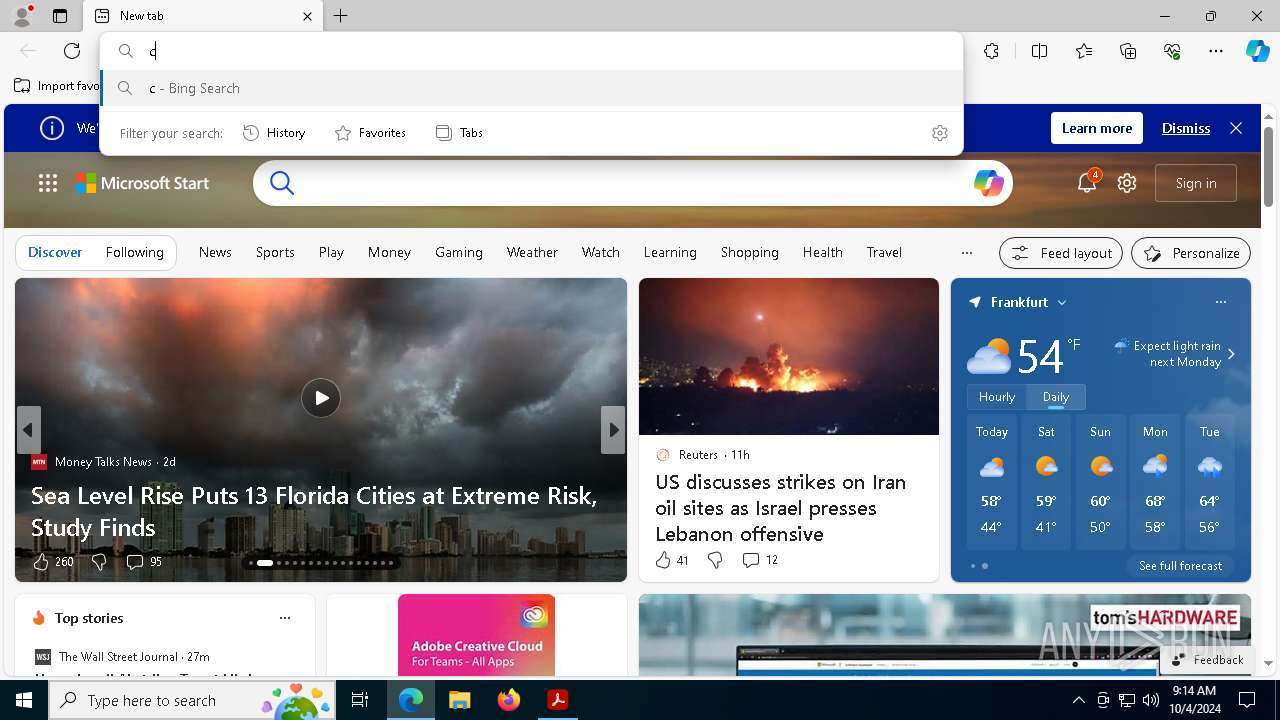Open See full forecast link
1280x720 pixels.
click(1180, 566)
